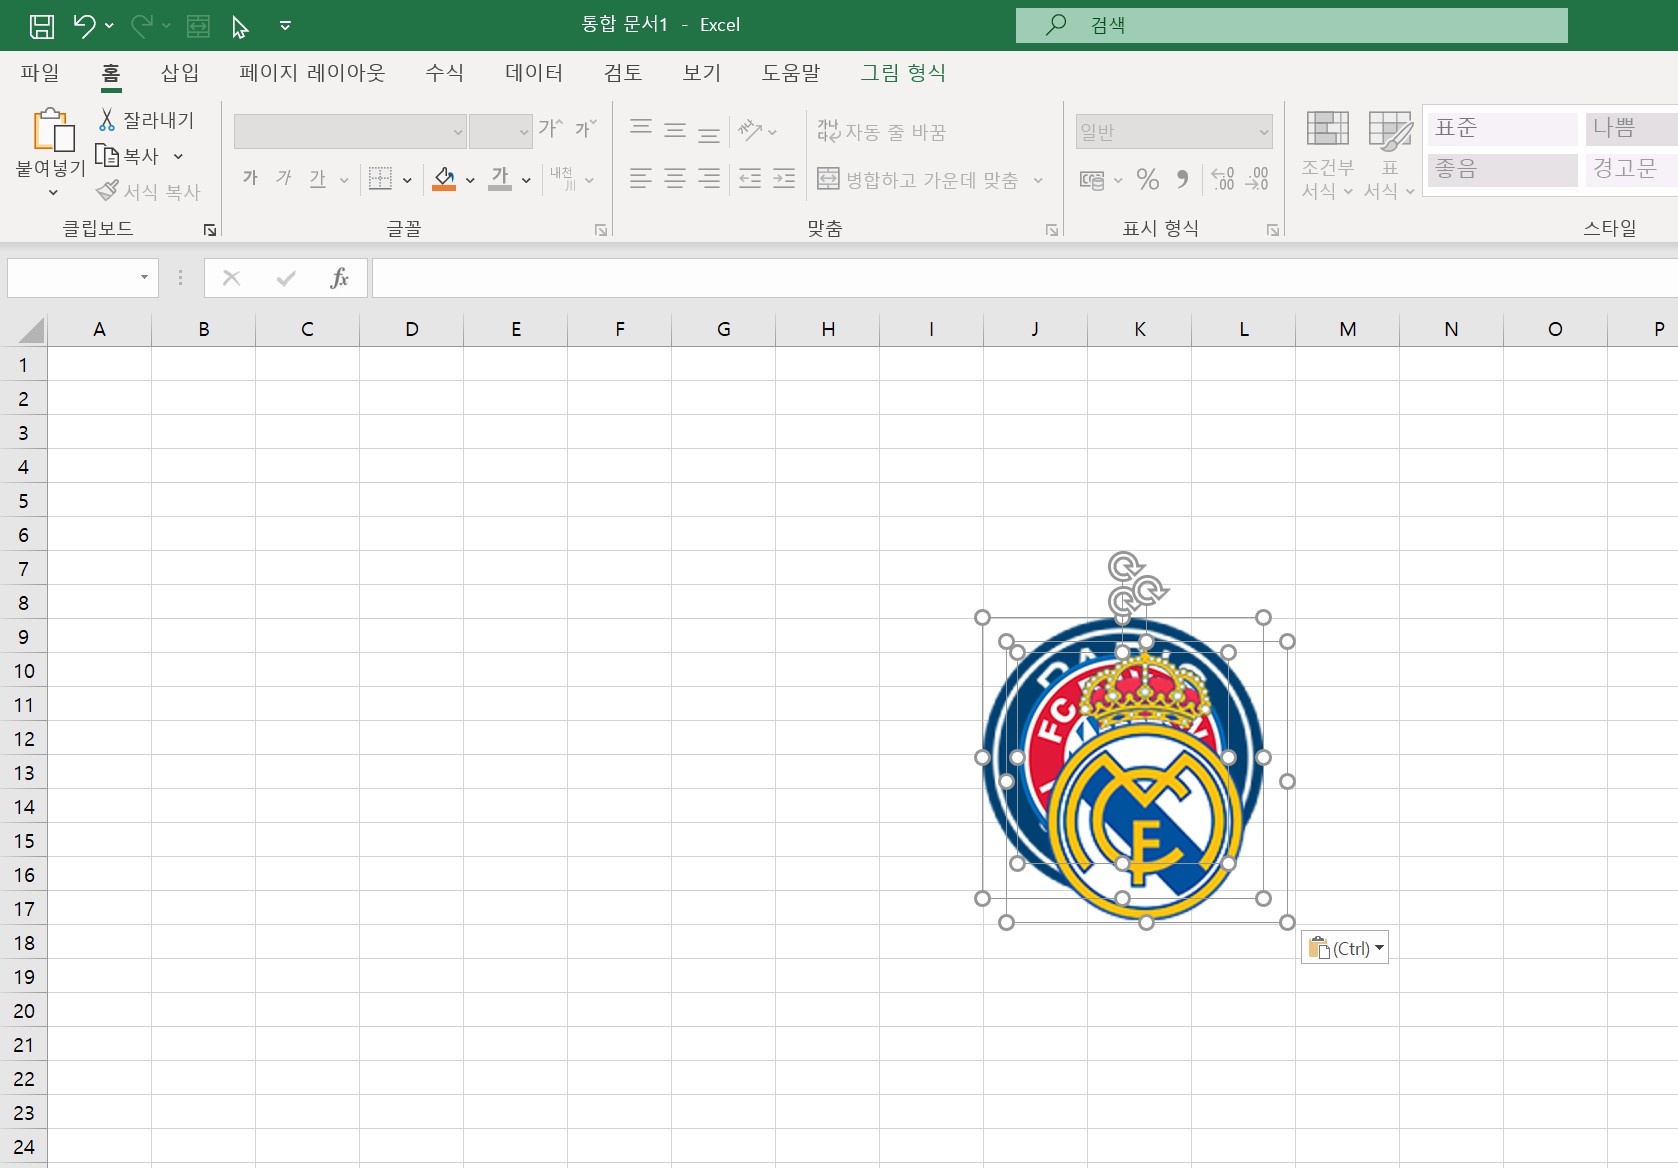Toggle italic 가 formatting

coord(284,178)
